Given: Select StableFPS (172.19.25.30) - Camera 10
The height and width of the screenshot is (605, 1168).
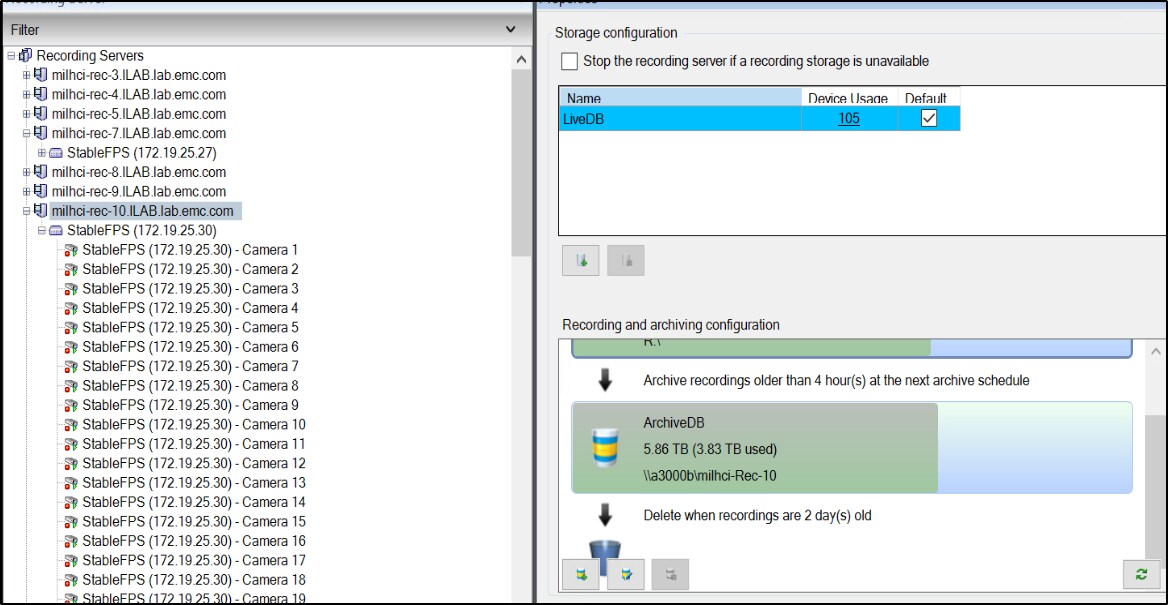Looking at the screenshot, I should click(194, 424).
